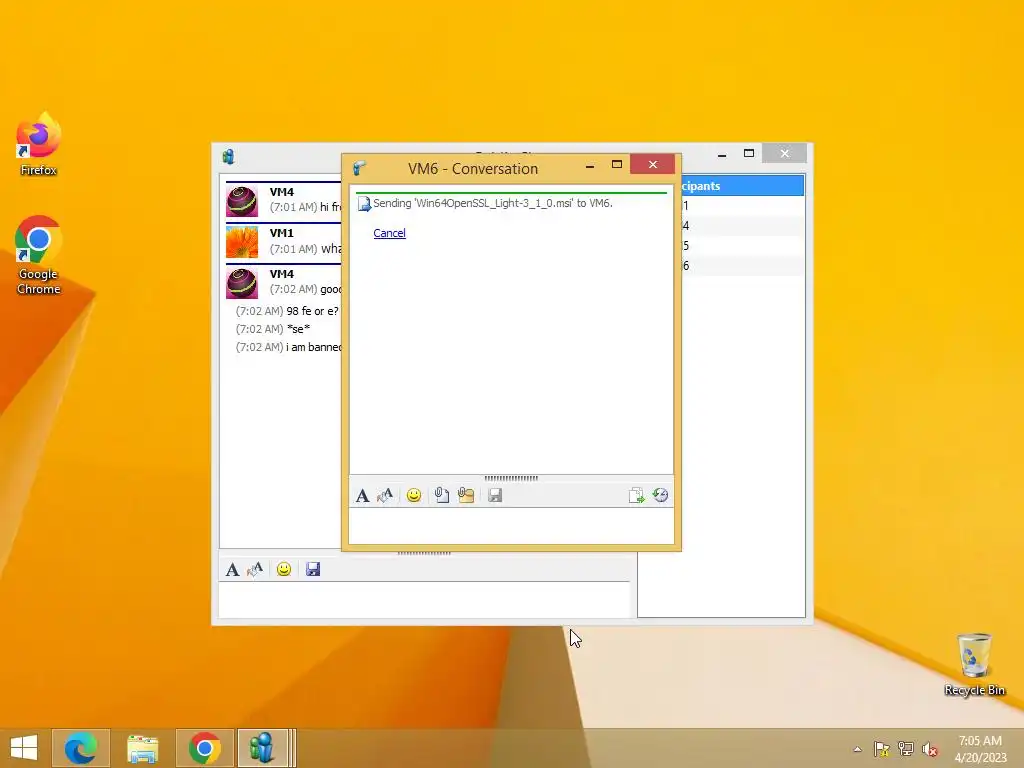The image size is (1024, 768).
Task: Open the clock showing 7:05 AM
Action: tap(980, 749)
